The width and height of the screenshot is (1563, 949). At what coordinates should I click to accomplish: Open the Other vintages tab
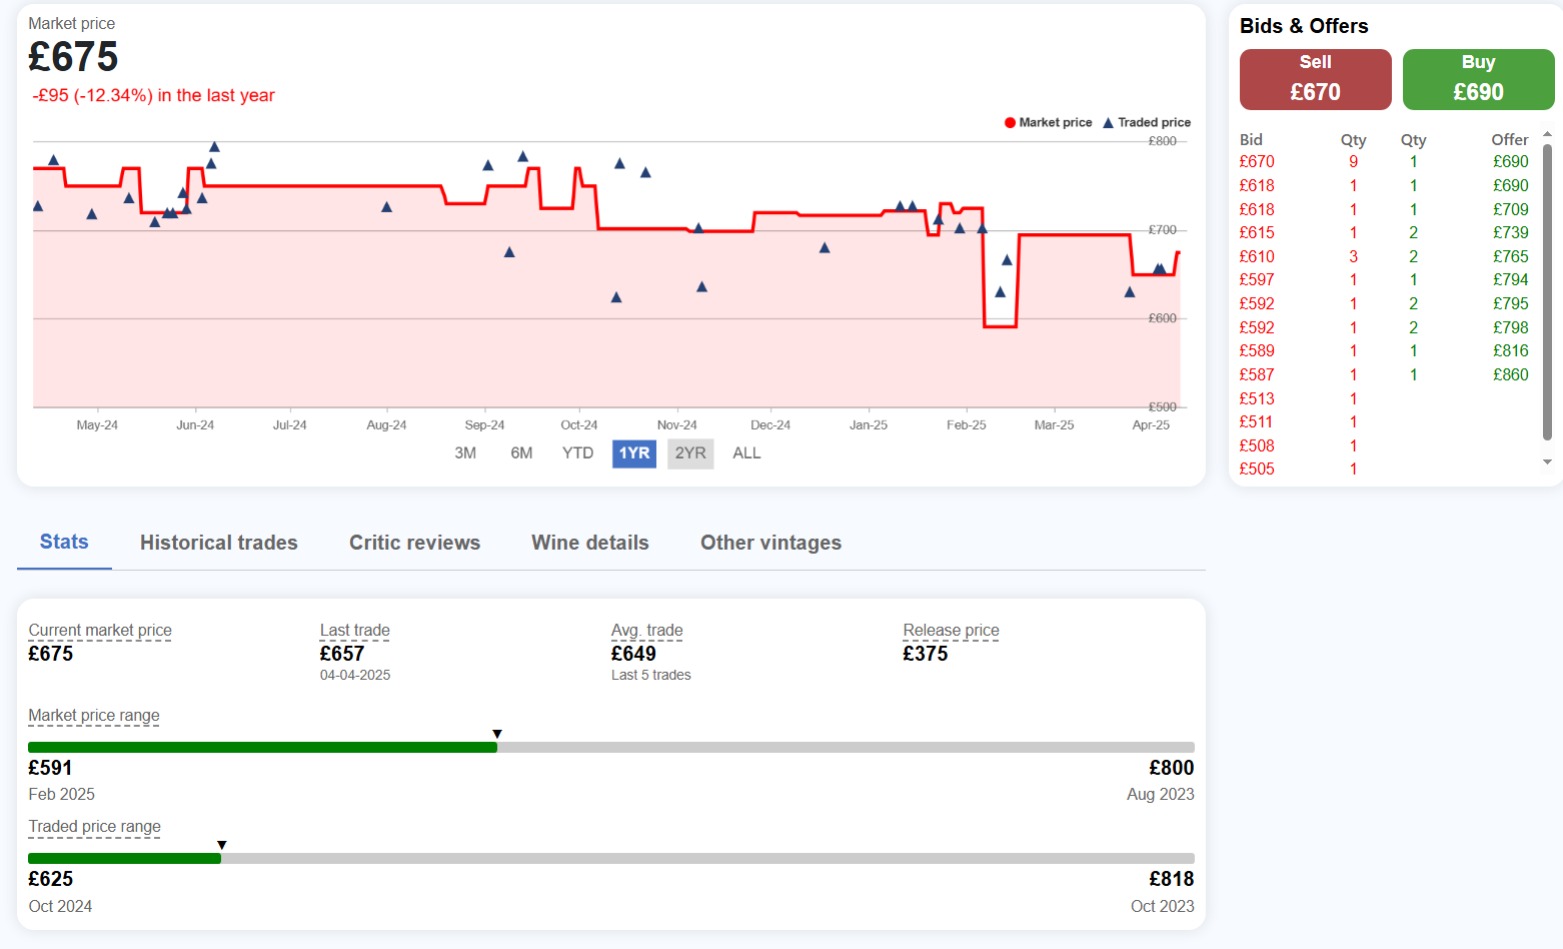click(771, 542)
